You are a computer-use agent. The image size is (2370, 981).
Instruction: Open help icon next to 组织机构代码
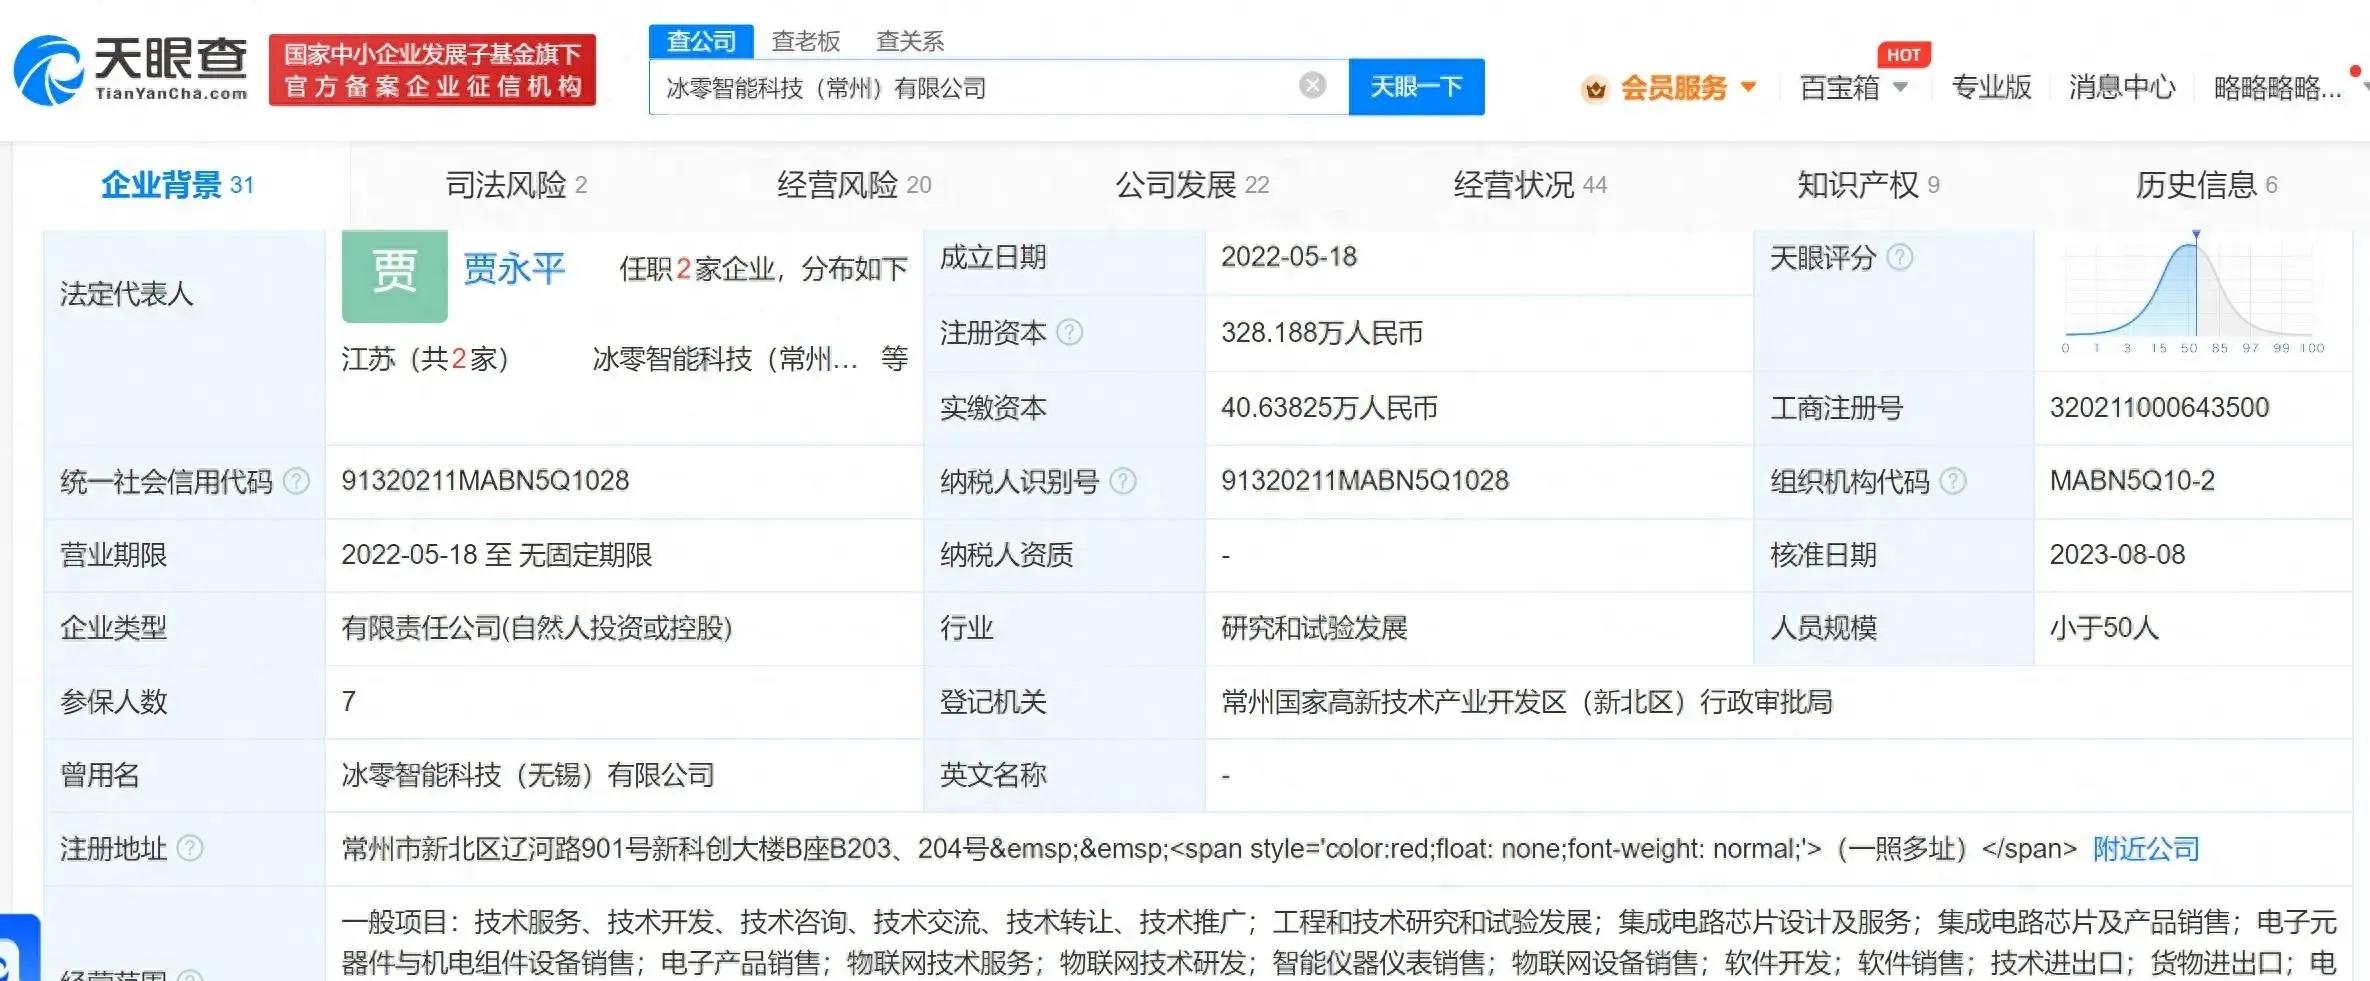(1953, 481)
